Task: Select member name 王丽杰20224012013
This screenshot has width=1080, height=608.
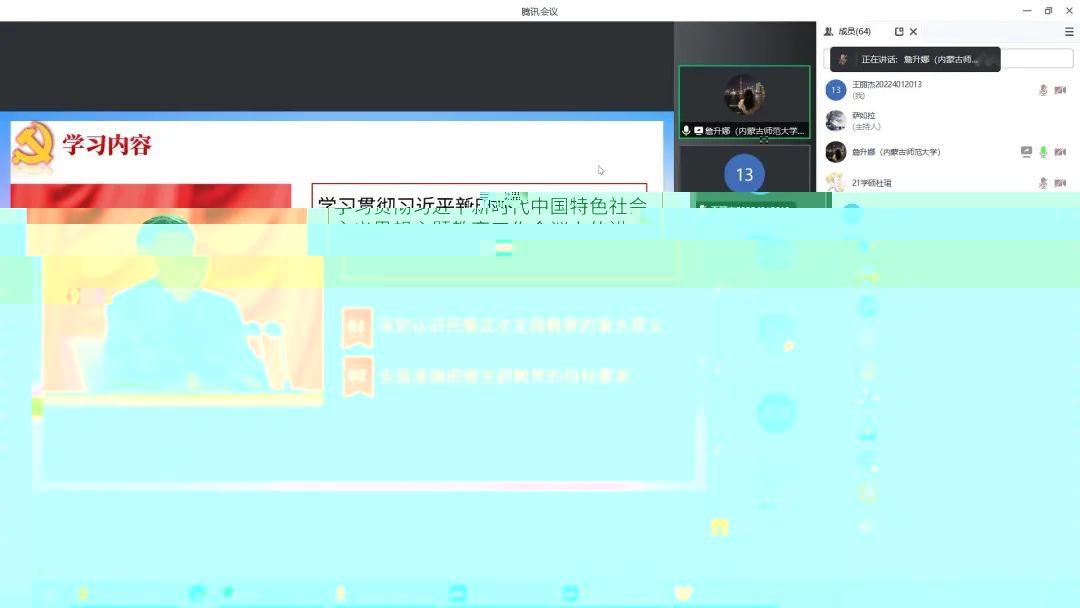Action: click(886, 85)
